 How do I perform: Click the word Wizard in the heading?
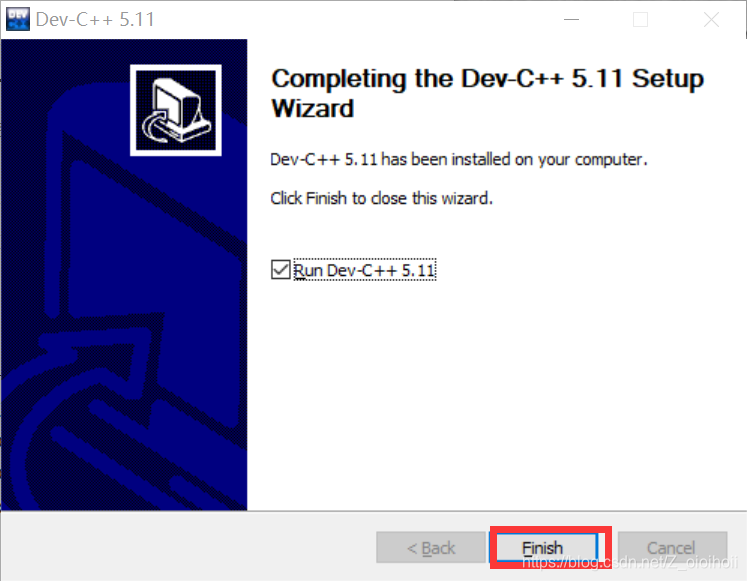[x=313, y=108]
